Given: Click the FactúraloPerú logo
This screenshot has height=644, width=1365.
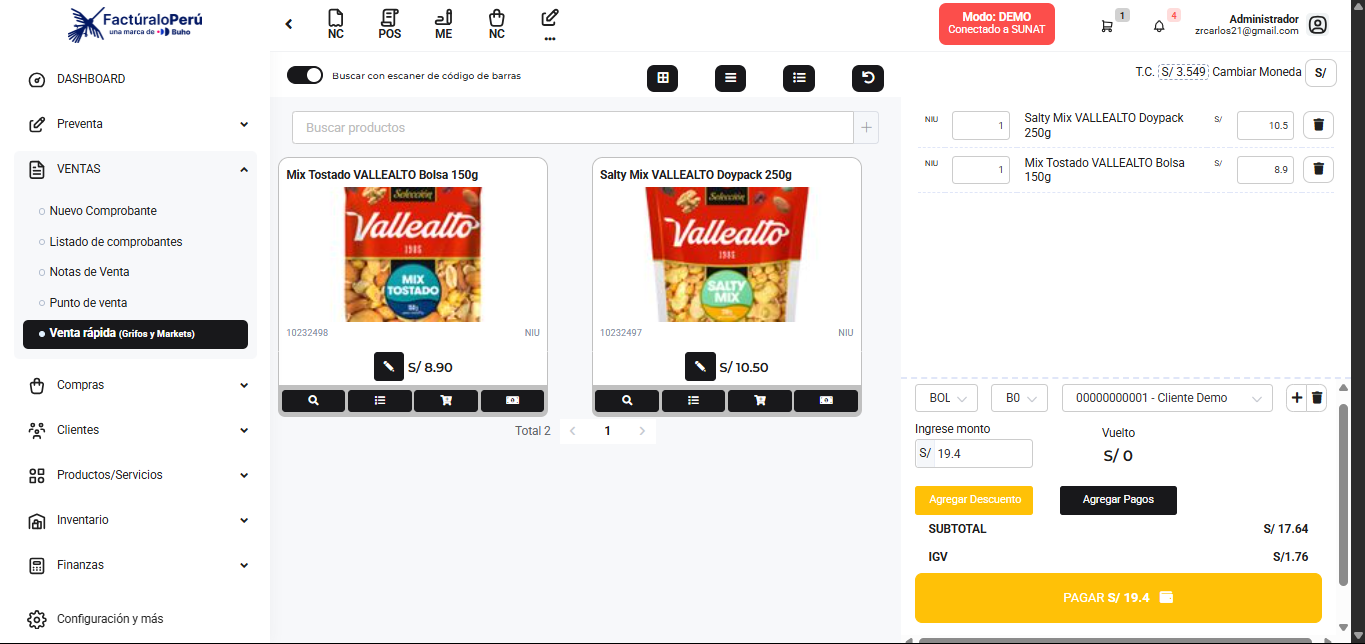Looking at the screenshot, I should (135, 25).
